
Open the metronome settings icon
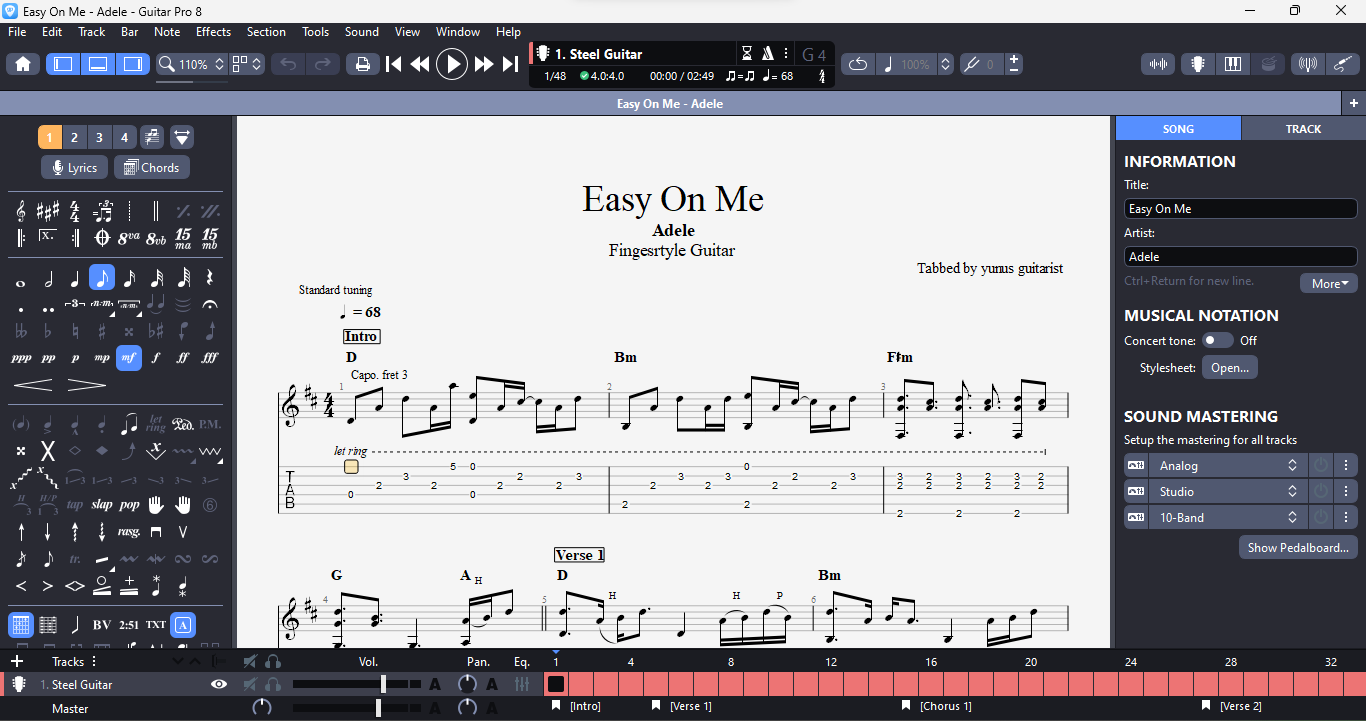point(768,54)
